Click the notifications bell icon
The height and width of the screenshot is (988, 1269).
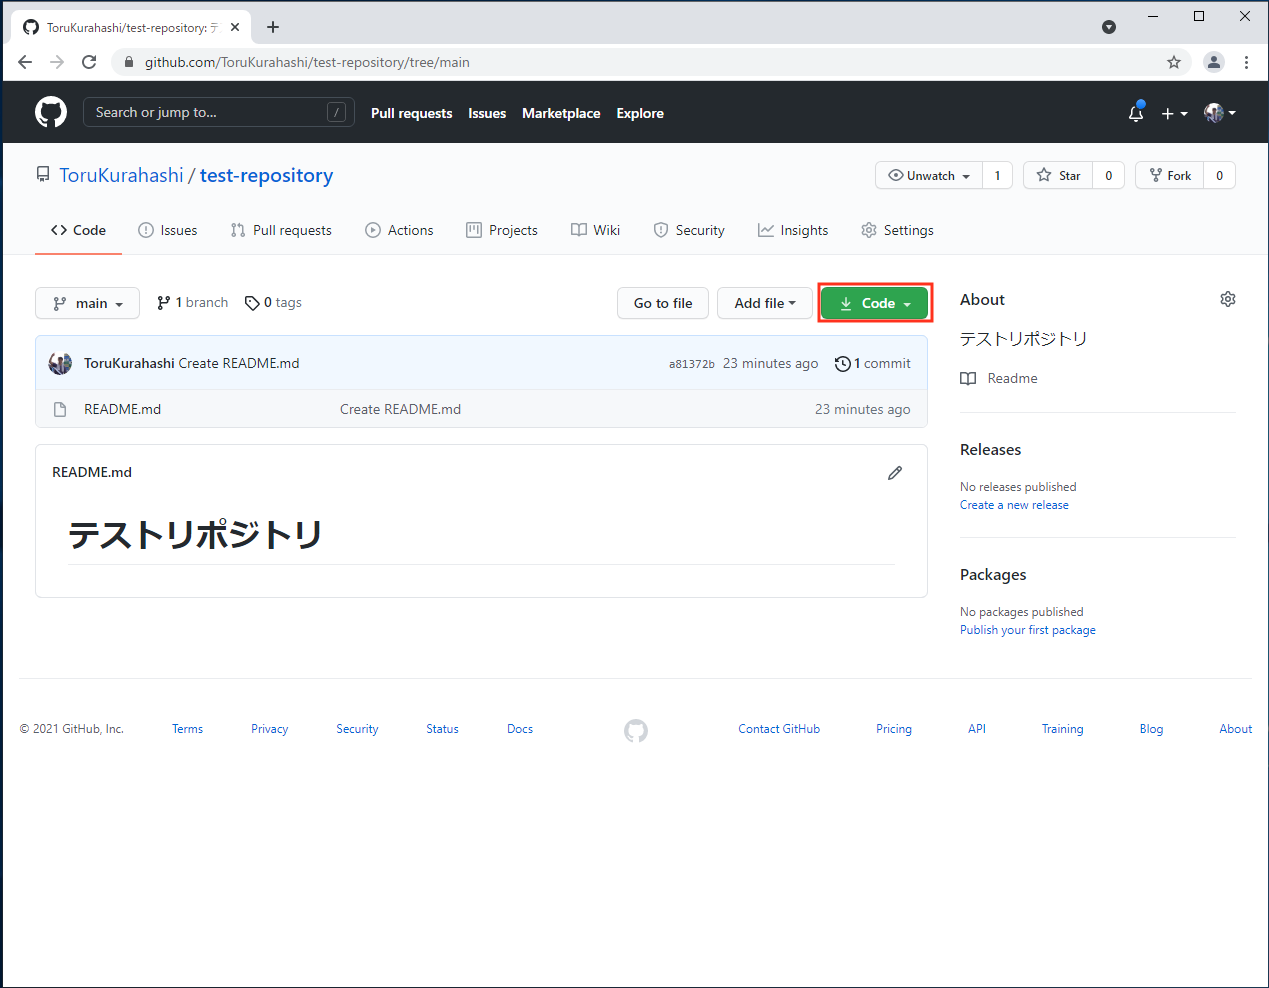(1136, 113)
